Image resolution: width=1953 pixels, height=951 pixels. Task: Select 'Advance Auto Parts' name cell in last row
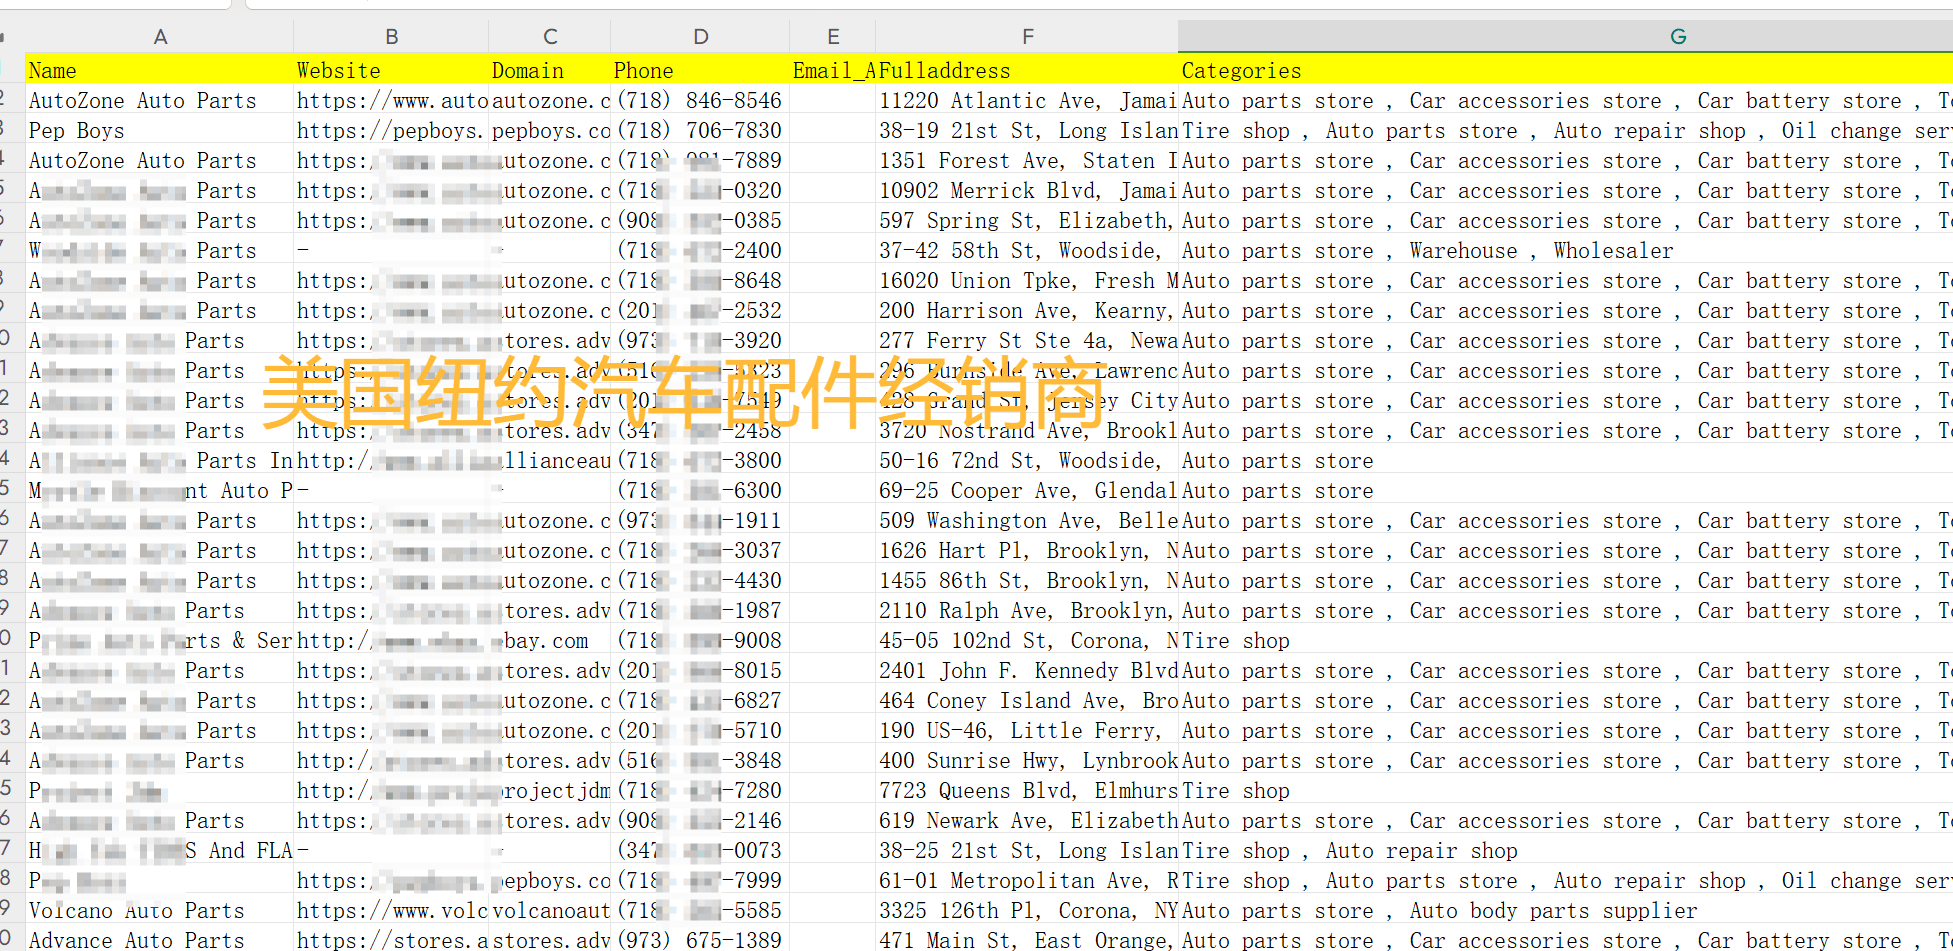[160, 940]
